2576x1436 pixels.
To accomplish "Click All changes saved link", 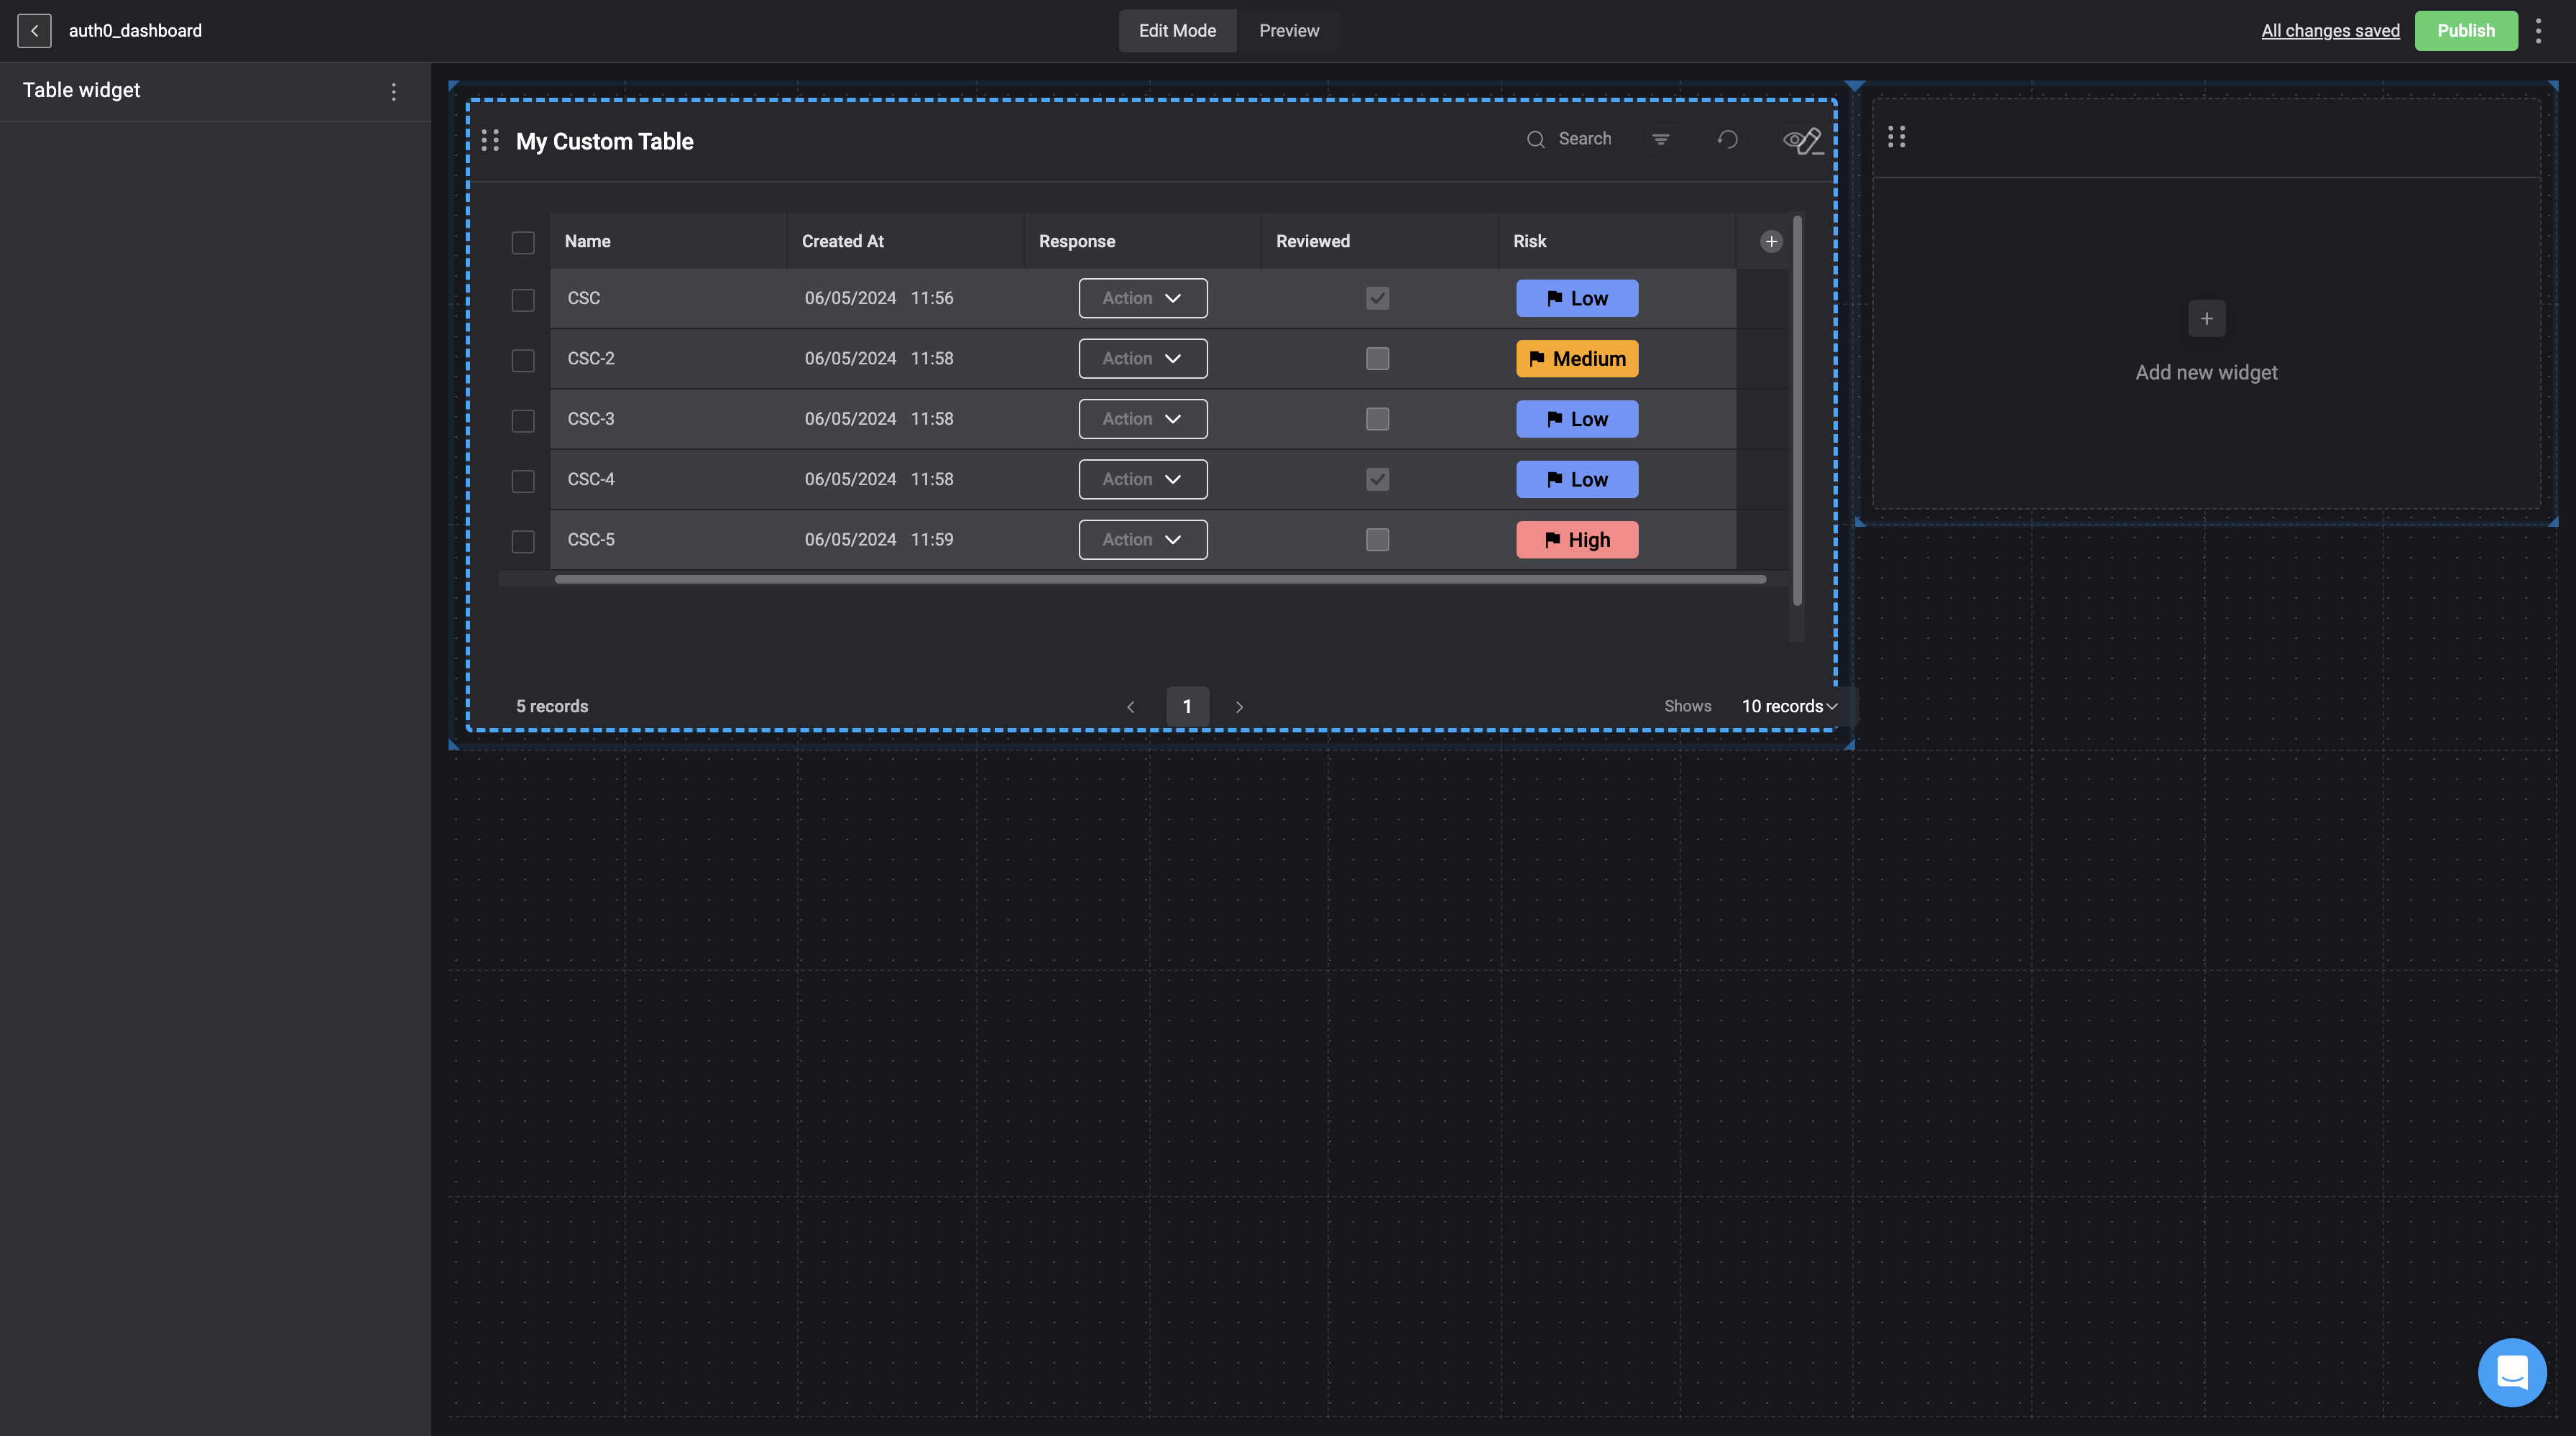I will coord(2330,31).
